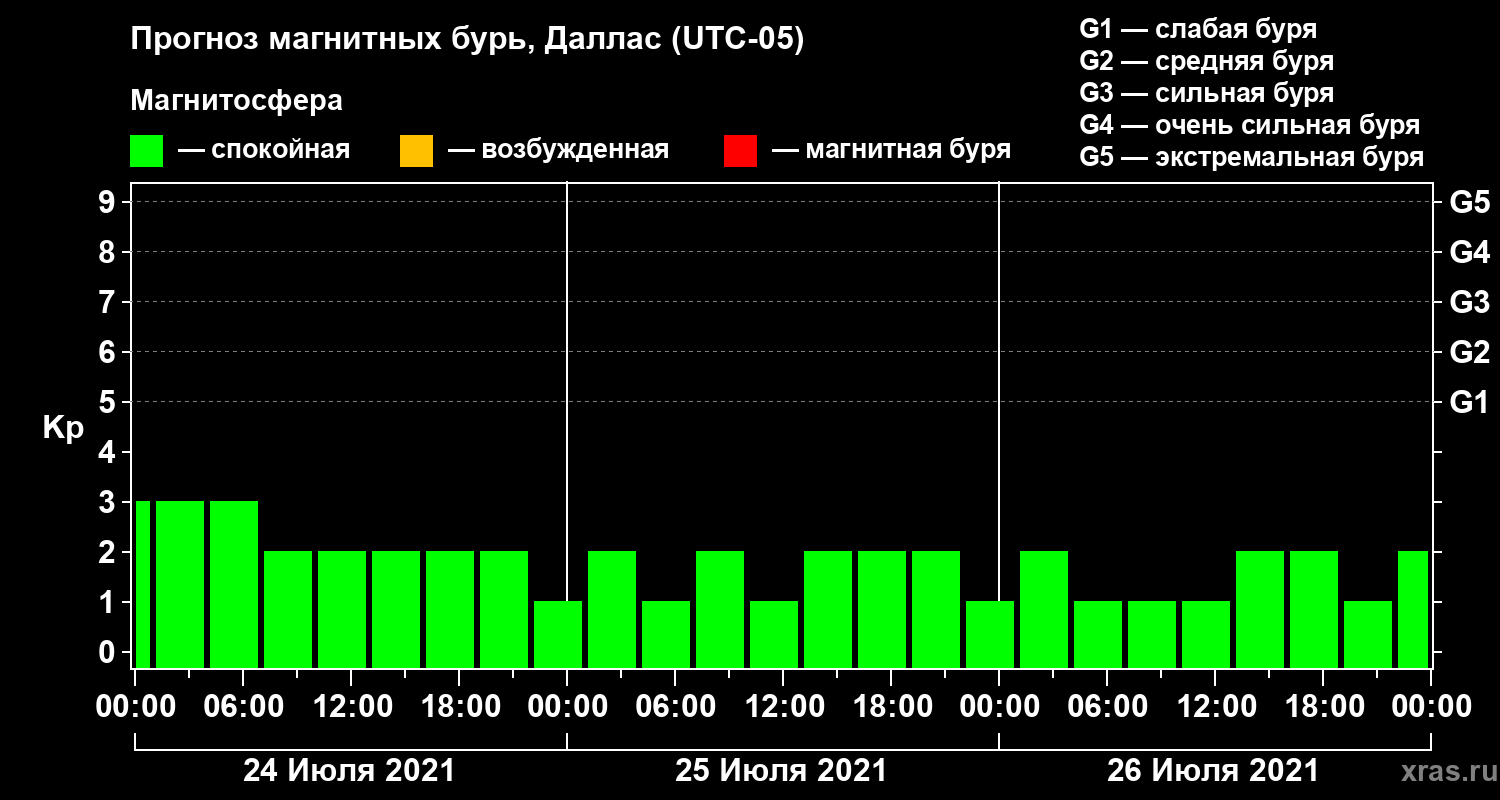Click the Kp 1 bar for 26 Июля 19:00–22:00

coord(1368,634)
